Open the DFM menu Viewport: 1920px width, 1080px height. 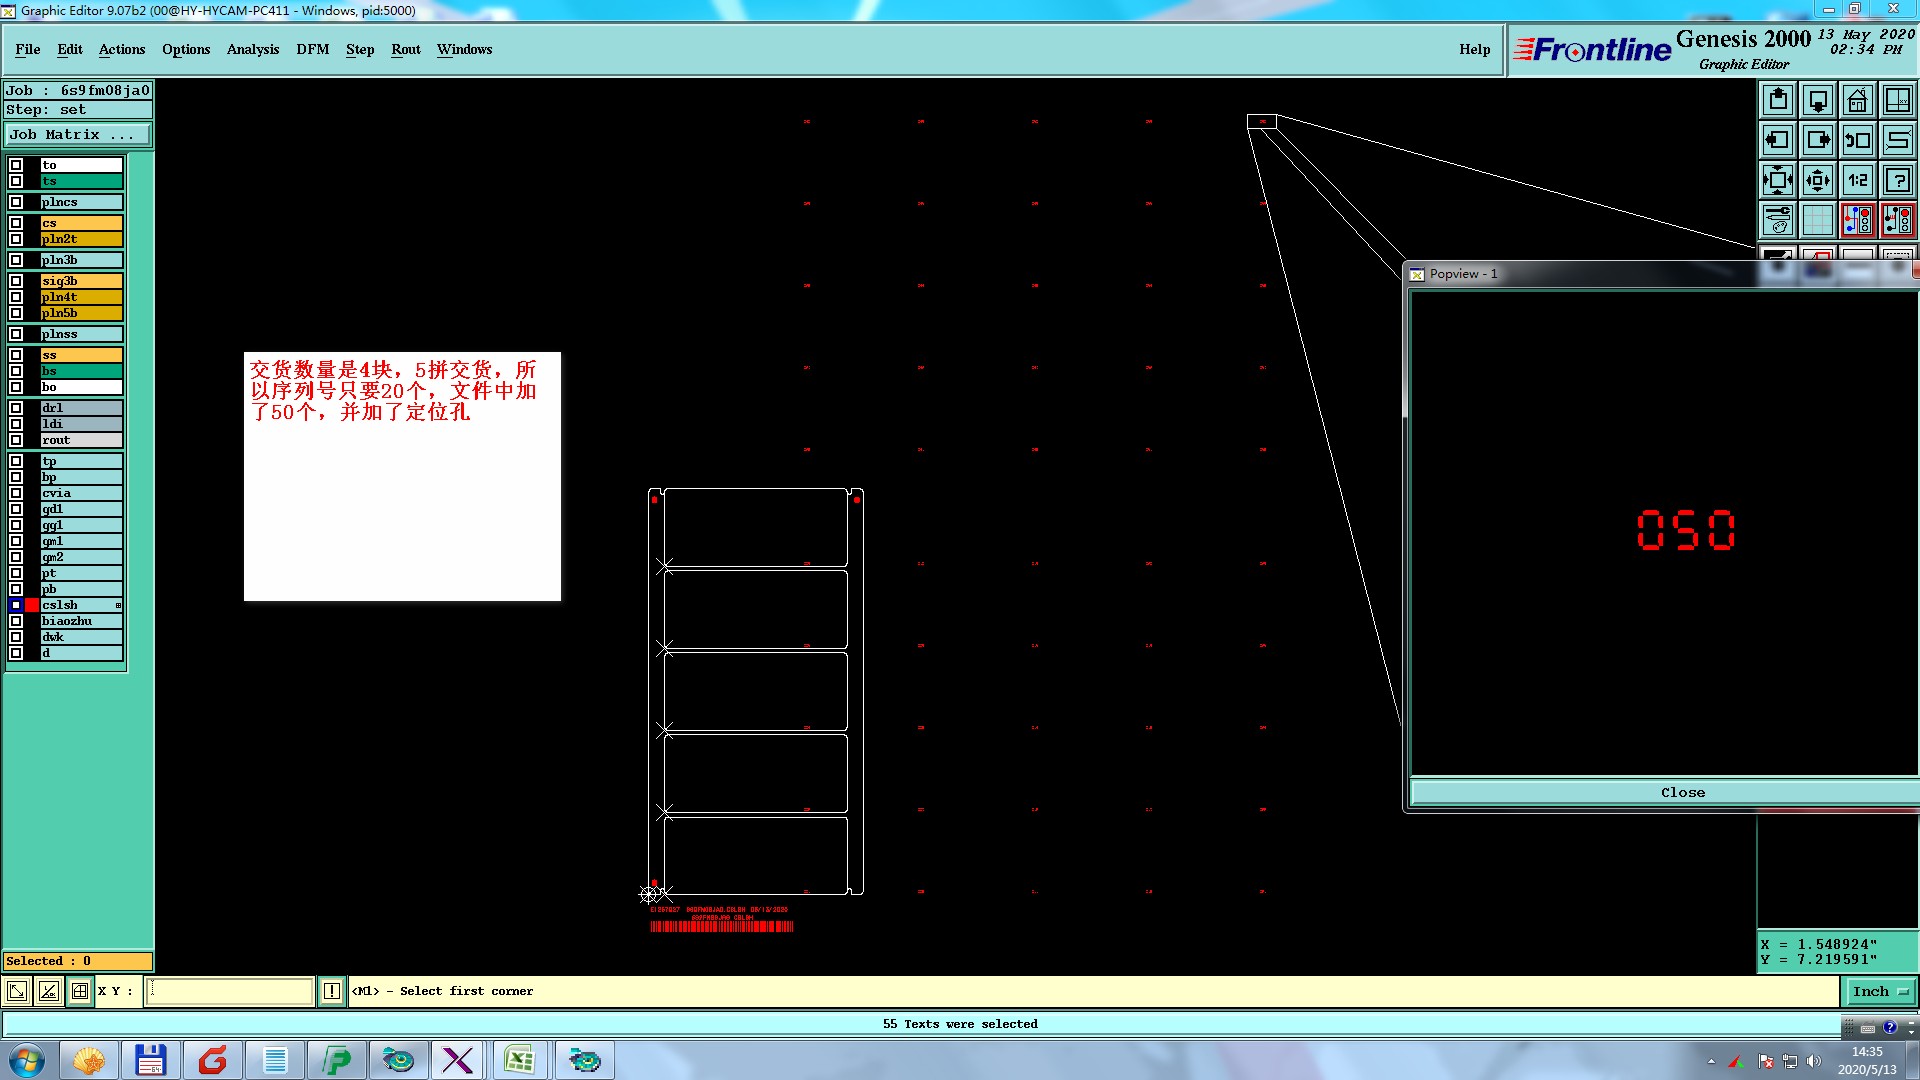[x=312, y=49]
